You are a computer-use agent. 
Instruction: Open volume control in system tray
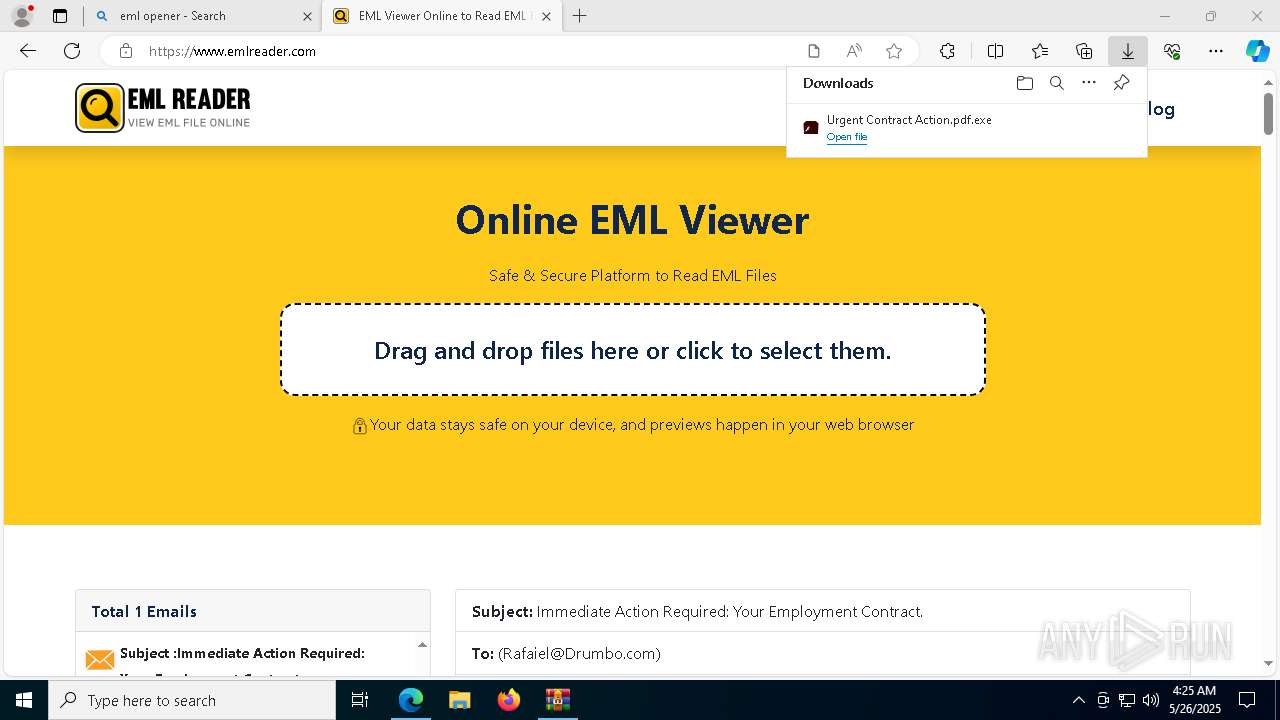[1151, 700]
